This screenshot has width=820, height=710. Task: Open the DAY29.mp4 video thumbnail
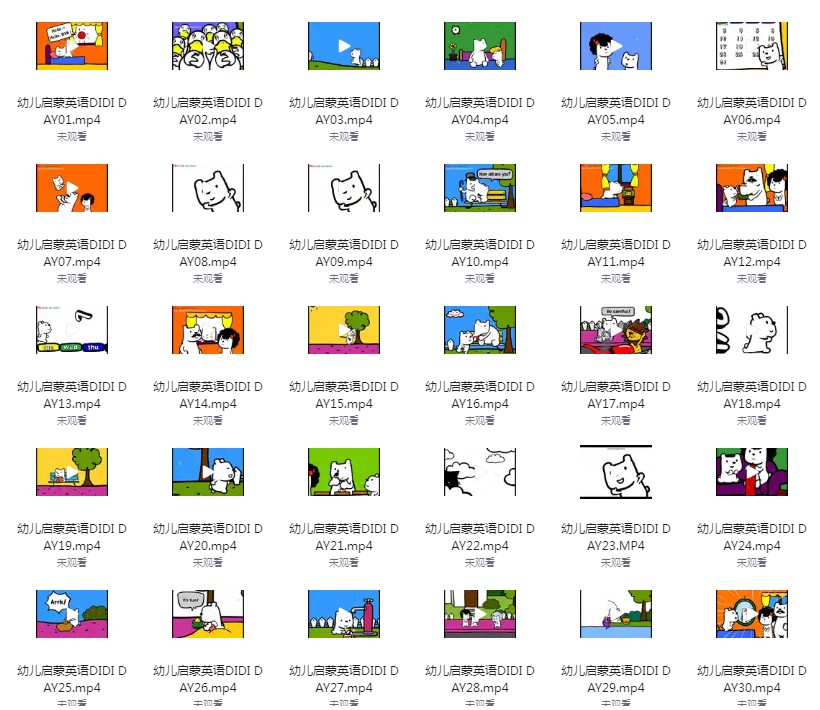click(616, 614)
